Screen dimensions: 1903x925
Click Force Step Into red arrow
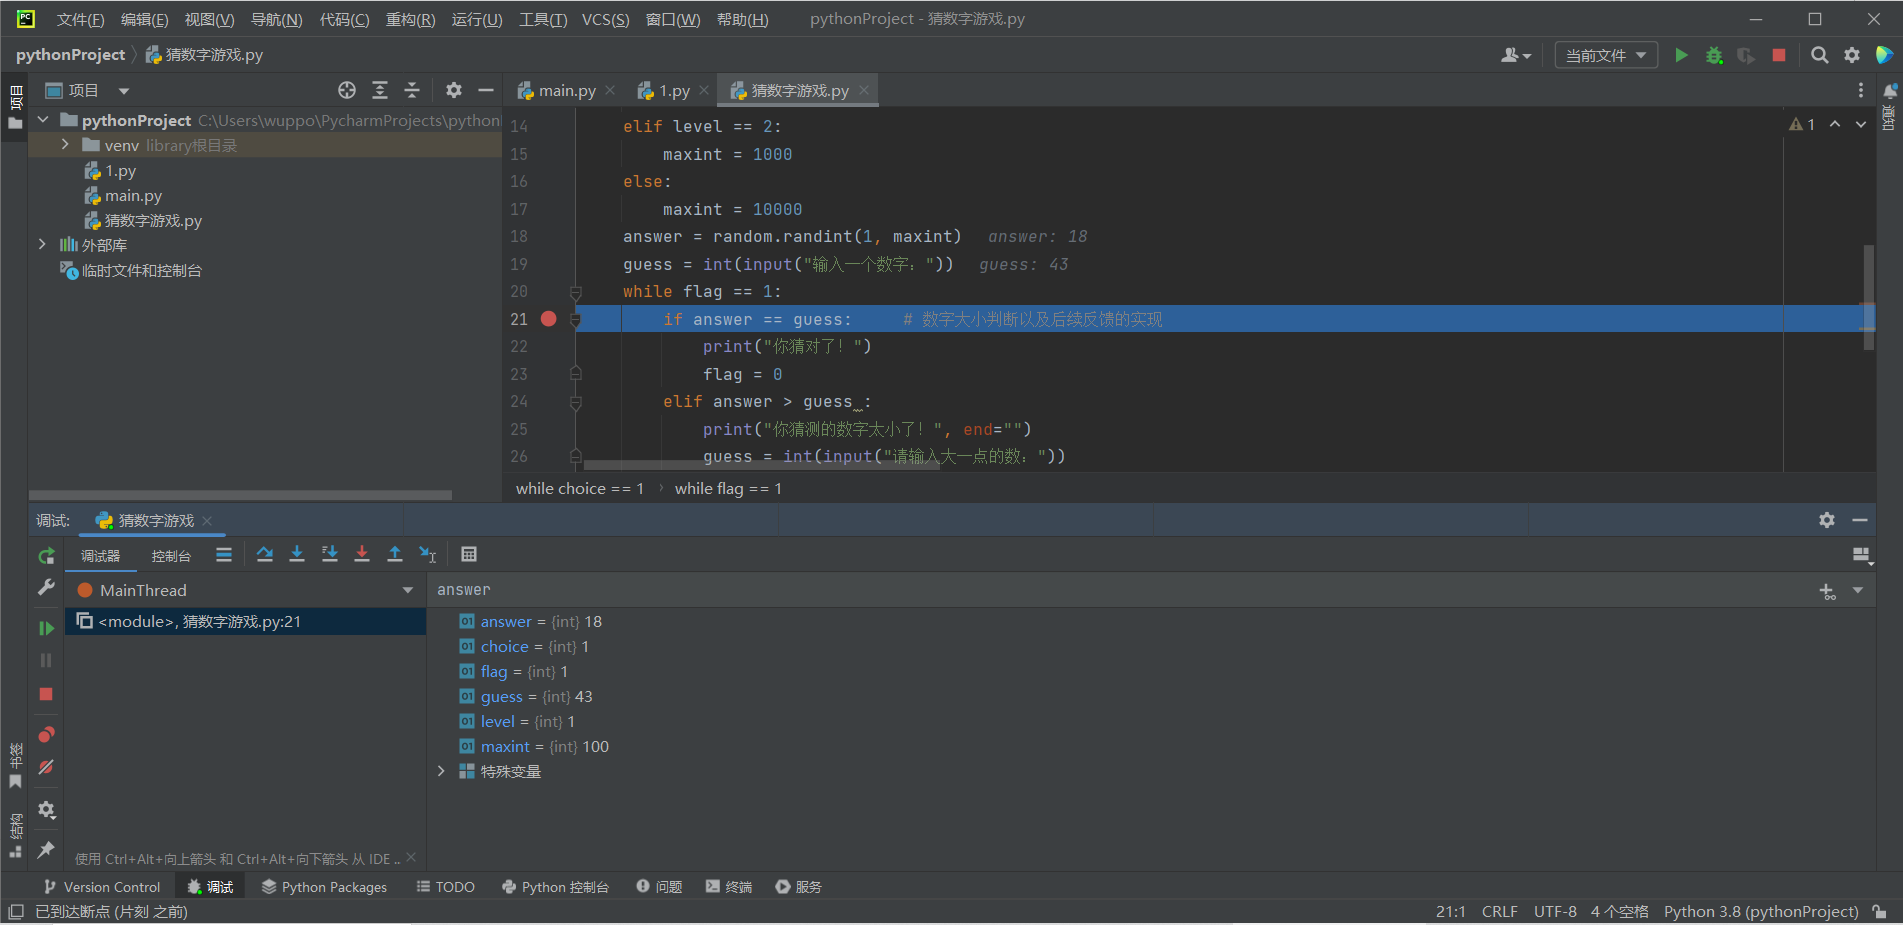point(362,554)
